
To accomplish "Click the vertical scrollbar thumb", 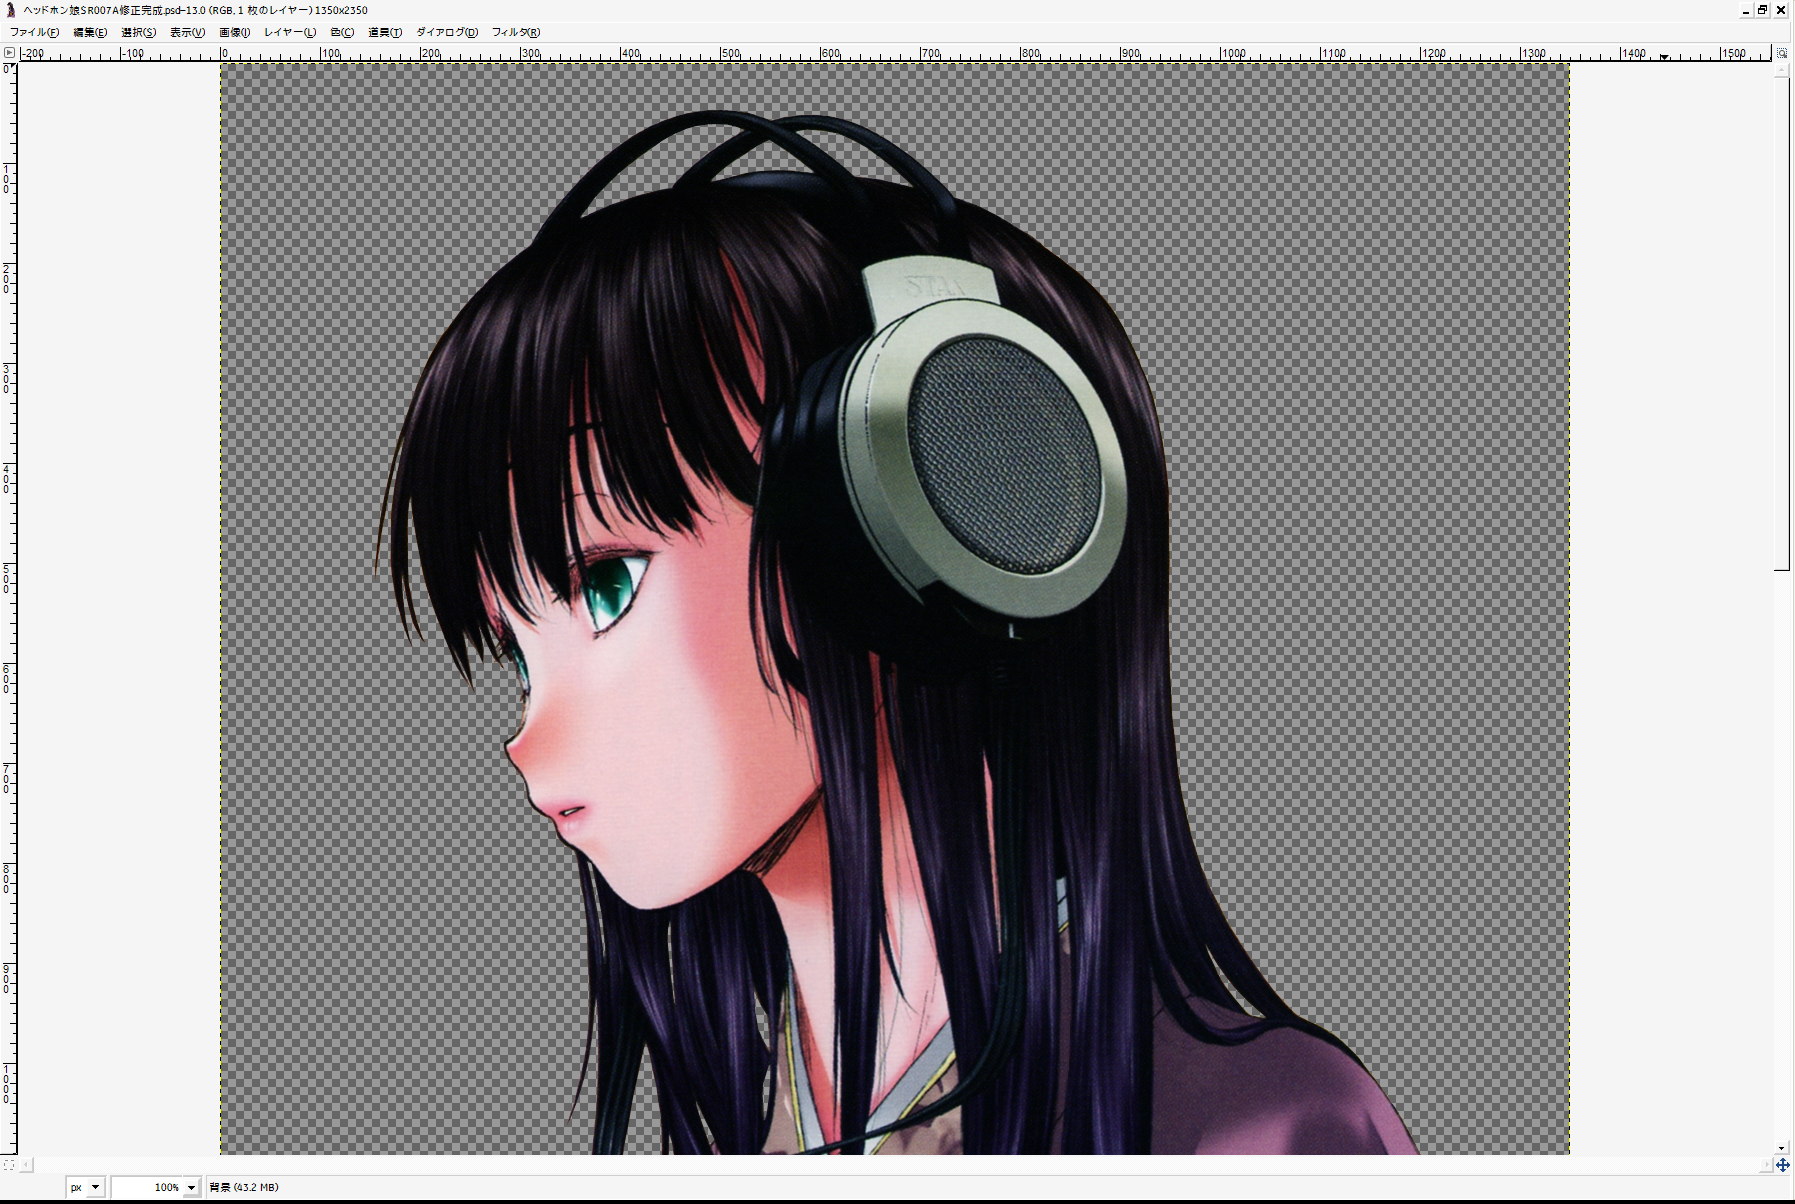I will (x=1782, y=323).
